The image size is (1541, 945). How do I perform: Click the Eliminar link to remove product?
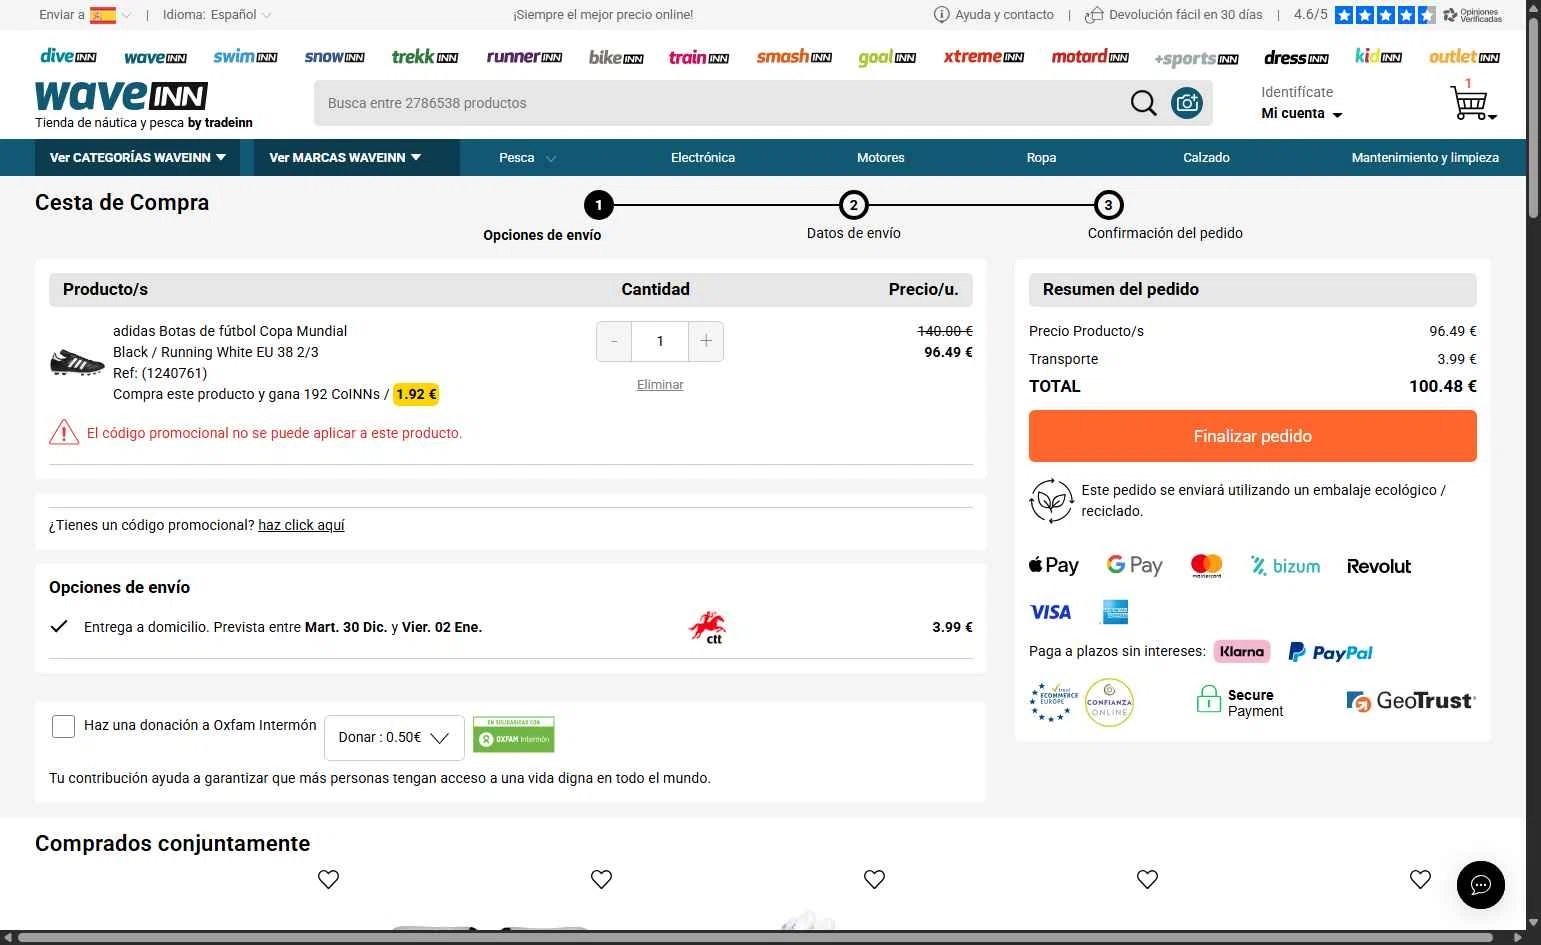pos(660,385)
